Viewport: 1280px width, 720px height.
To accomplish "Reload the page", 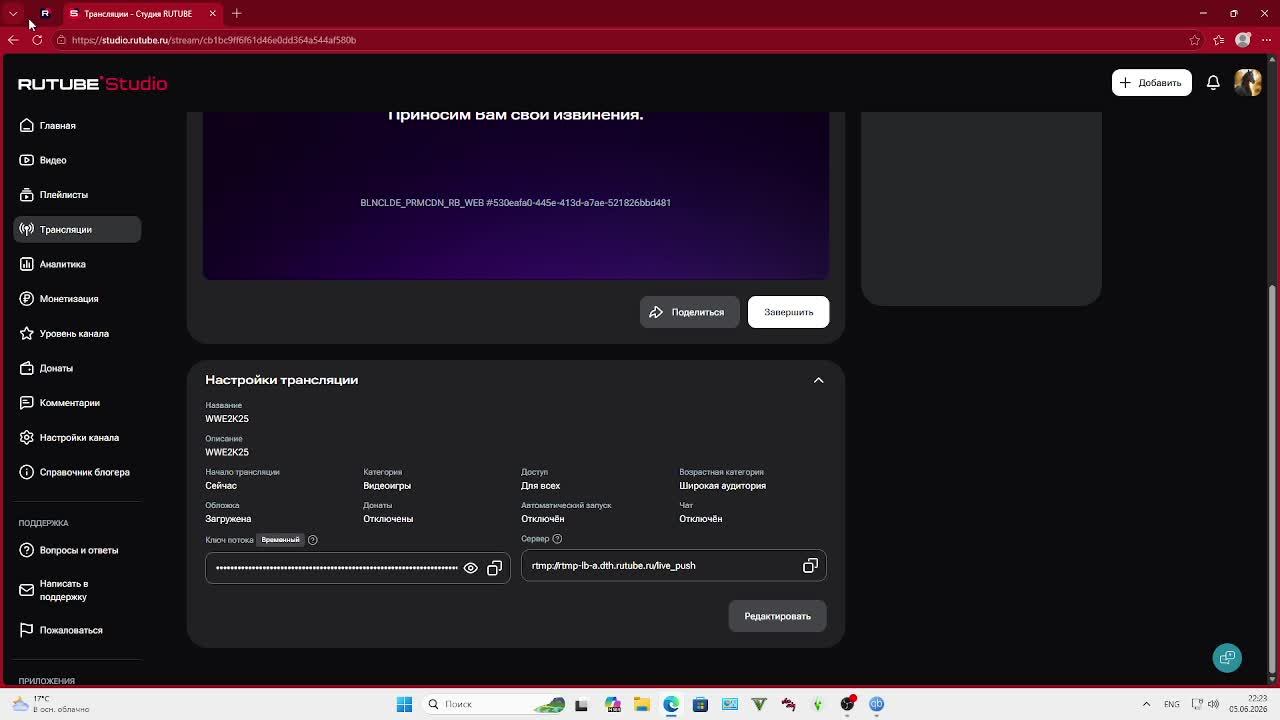I will coord(37,40).
